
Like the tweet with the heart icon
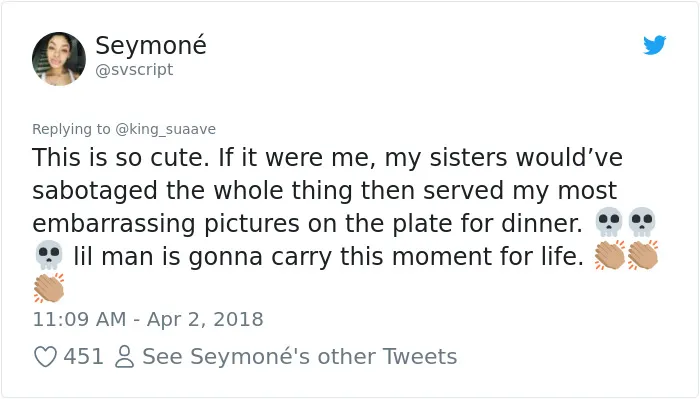(46, 357)
